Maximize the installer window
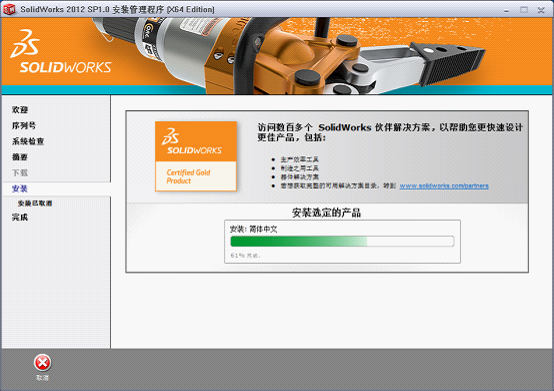Image resolution: width=554 pixels, height=391 pixels. pos(524,10)
